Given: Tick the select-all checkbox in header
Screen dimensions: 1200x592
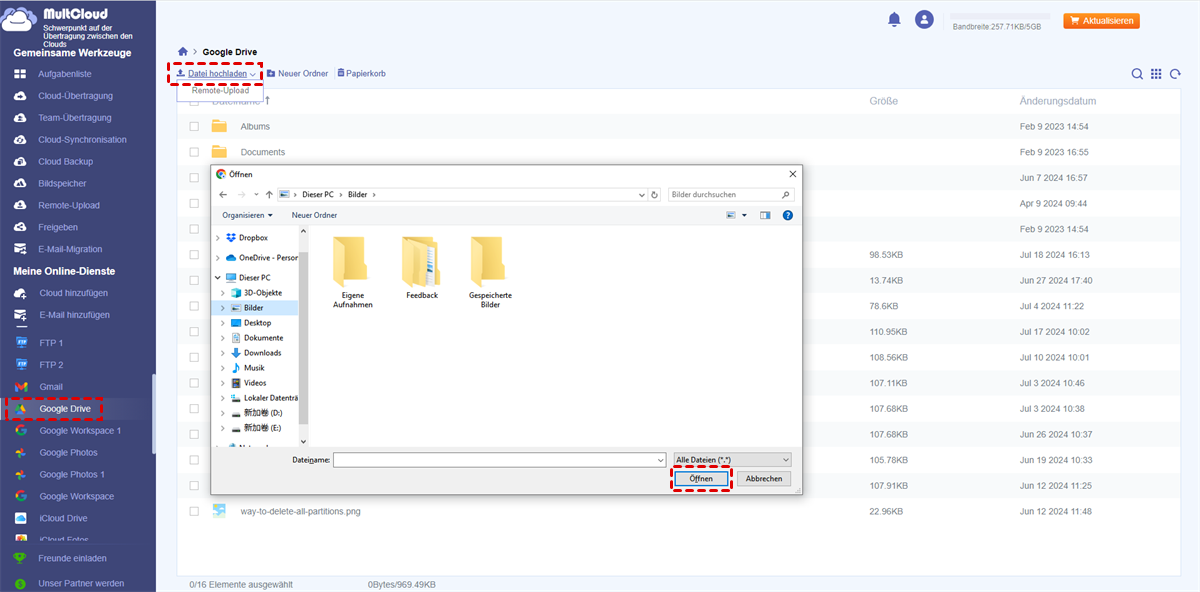Looking at the screenshot, I should (194, 101).
